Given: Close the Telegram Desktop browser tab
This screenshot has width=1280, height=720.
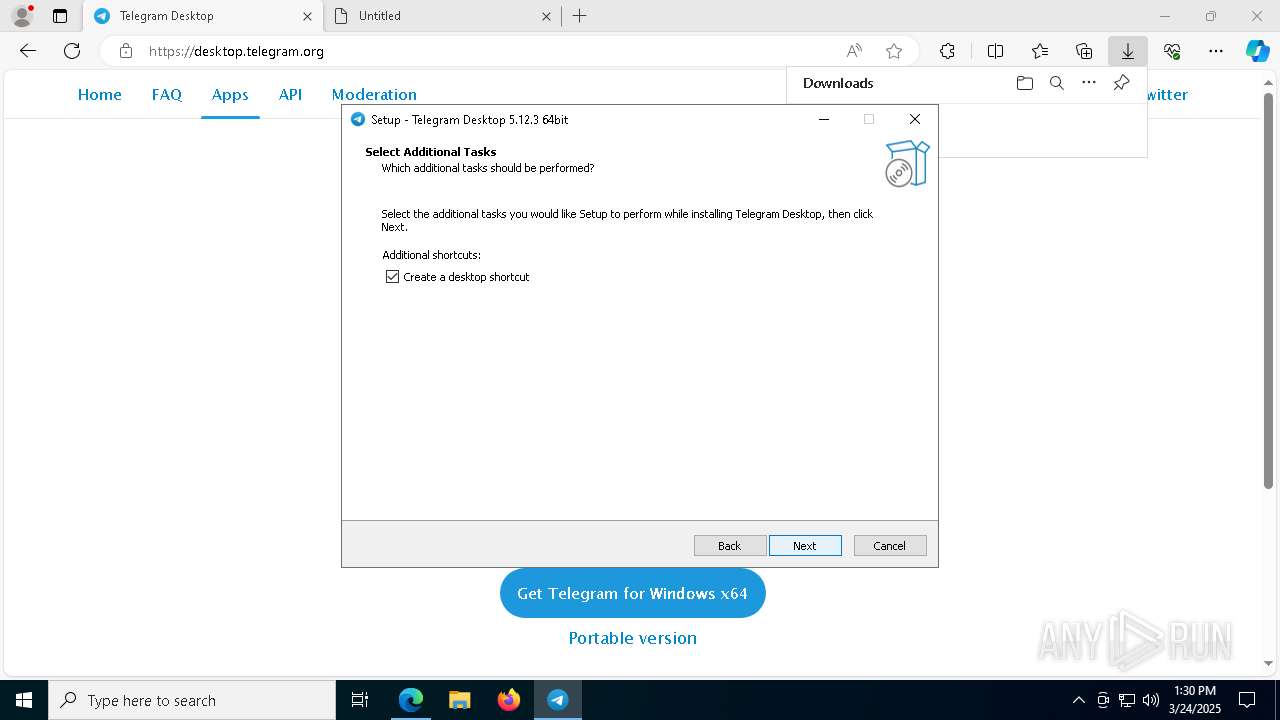Looking at the screenshot, I should (307, 16).
